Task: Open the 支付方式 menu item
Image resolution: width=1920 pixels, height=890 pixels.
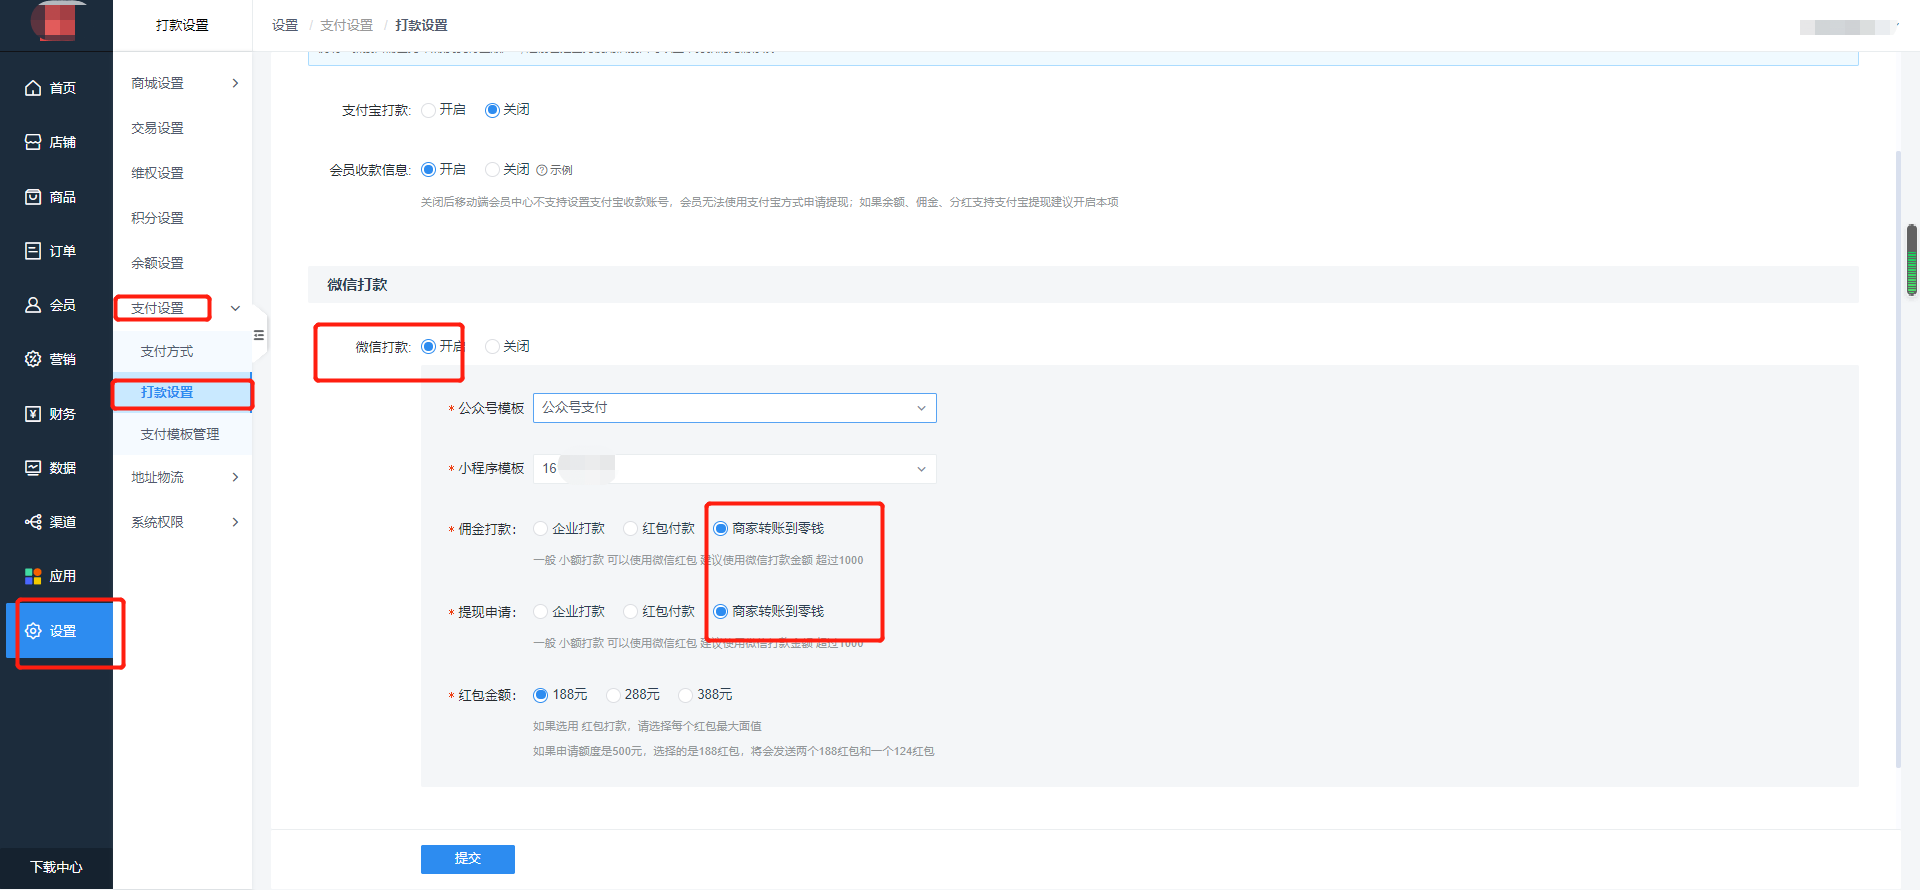Action: point(167,351)
